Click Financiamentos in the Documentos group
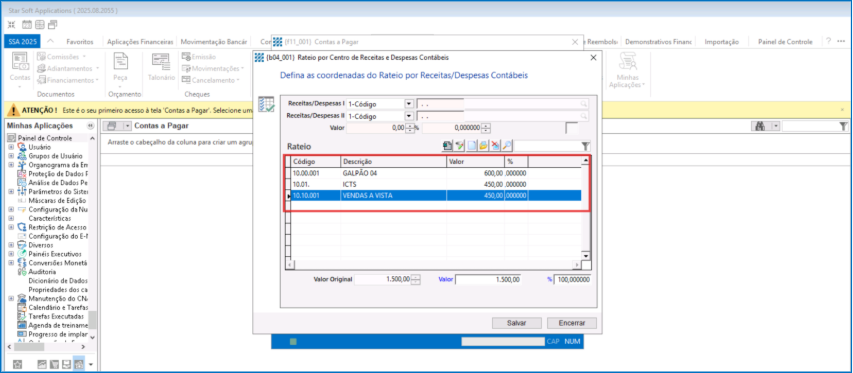Viewport: 853px width, 373px height. click(x=68, y=80)
